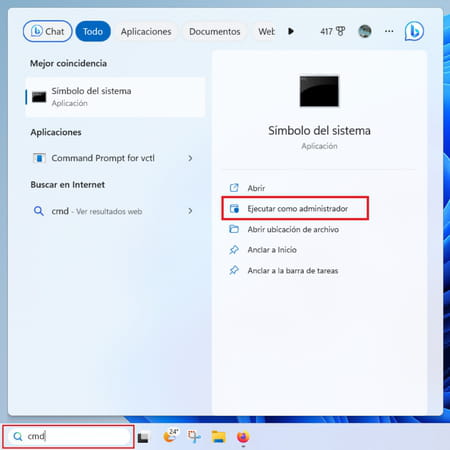Select the Todo filter tab
This screenshot has width=450, height=450.
[93, 31]
